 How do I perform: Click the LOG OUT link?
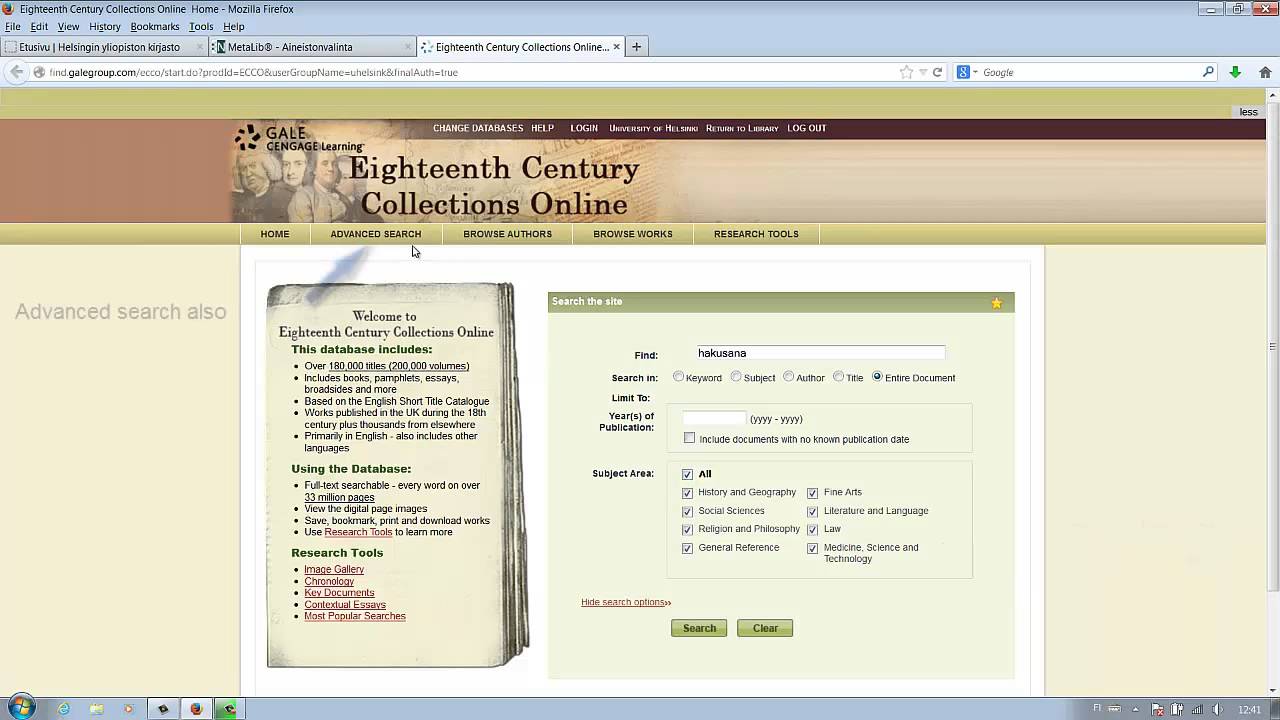point(807,128)
